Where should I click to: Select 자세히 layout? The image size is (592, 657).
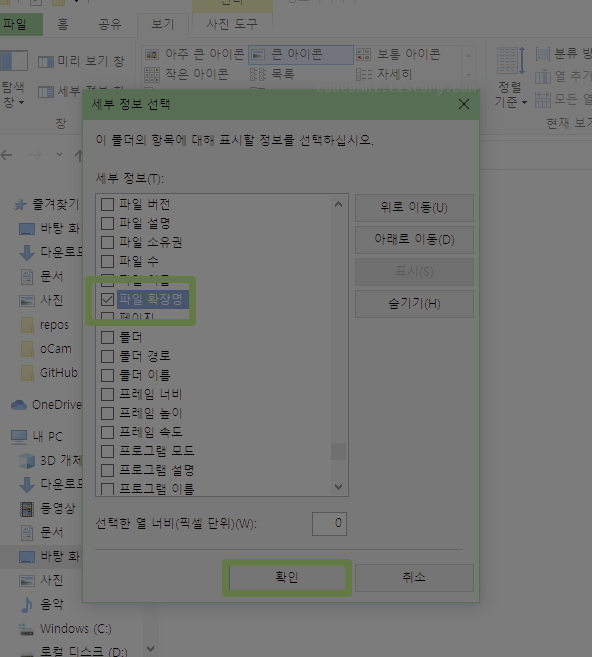click(x=385, y=74)
